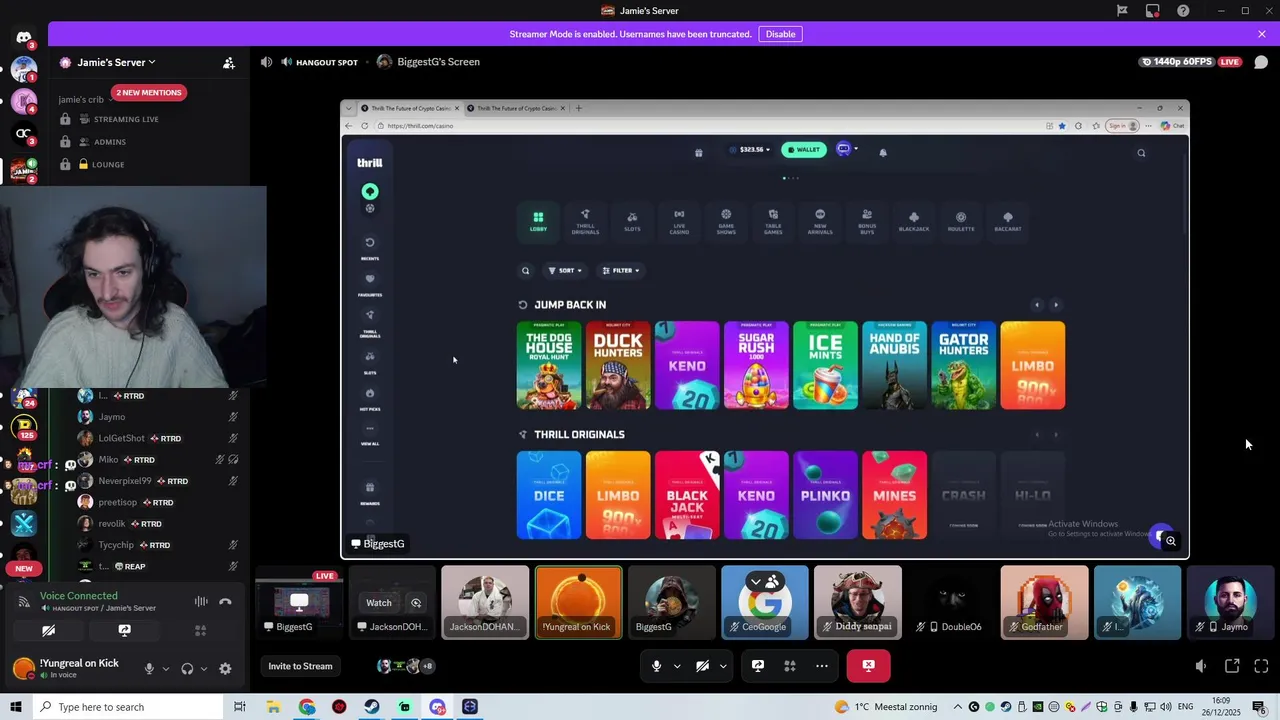This screenshot has height=720, width=1280.
Task: Open the Streaming Live channel
Action: click(126, 119)
